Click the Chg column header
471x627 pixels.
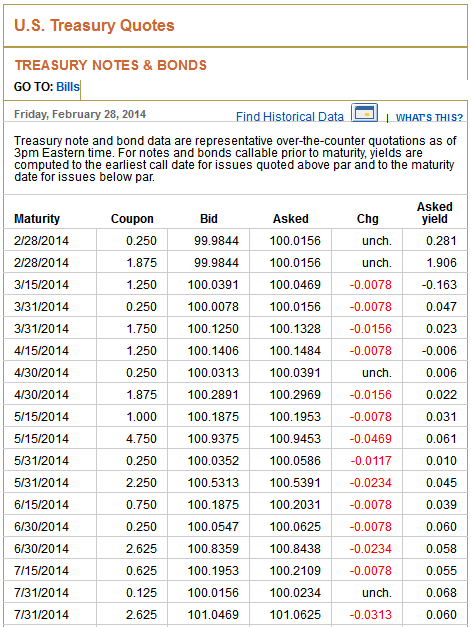[x=367, y=219]
